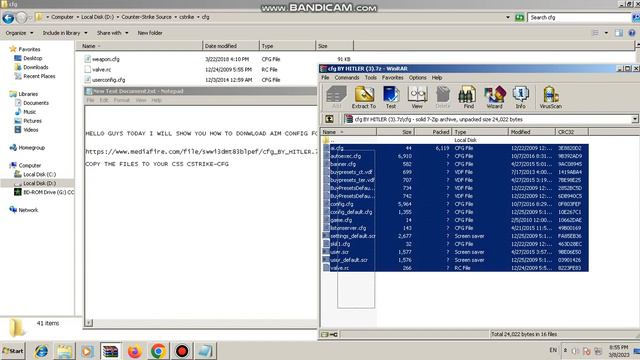Go up one folder in WinRAR
640x360 pixels.
pos(329,119)
